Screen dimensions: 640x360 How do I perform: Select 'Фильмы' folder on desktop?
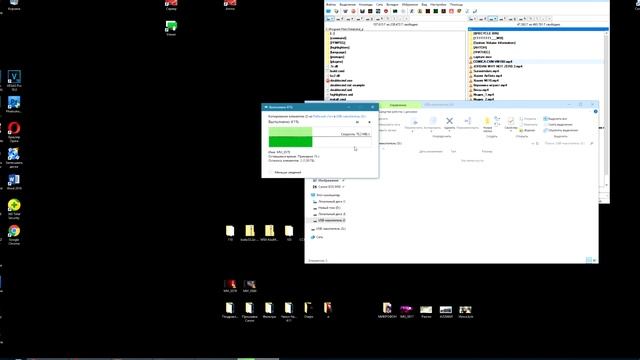click(269, 310)
